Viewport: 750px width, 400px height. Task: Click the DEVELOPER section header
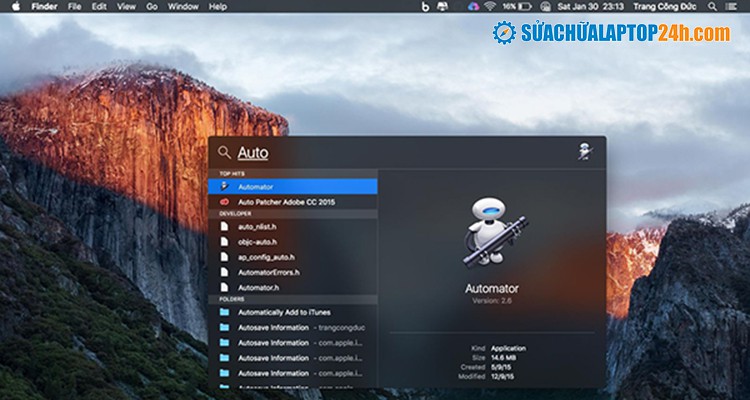click(235, 214)
